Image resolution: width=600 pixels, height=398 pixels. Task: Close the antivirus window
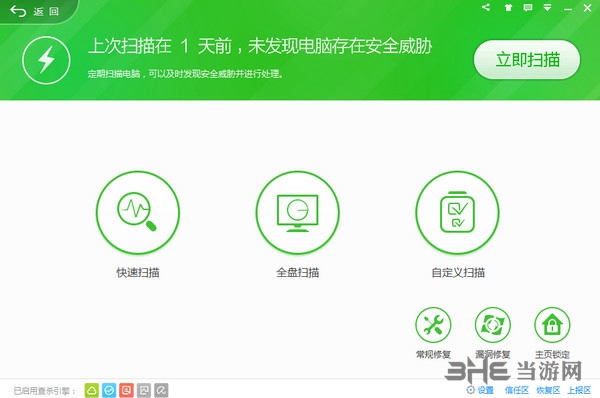click(x=587, y=8)
